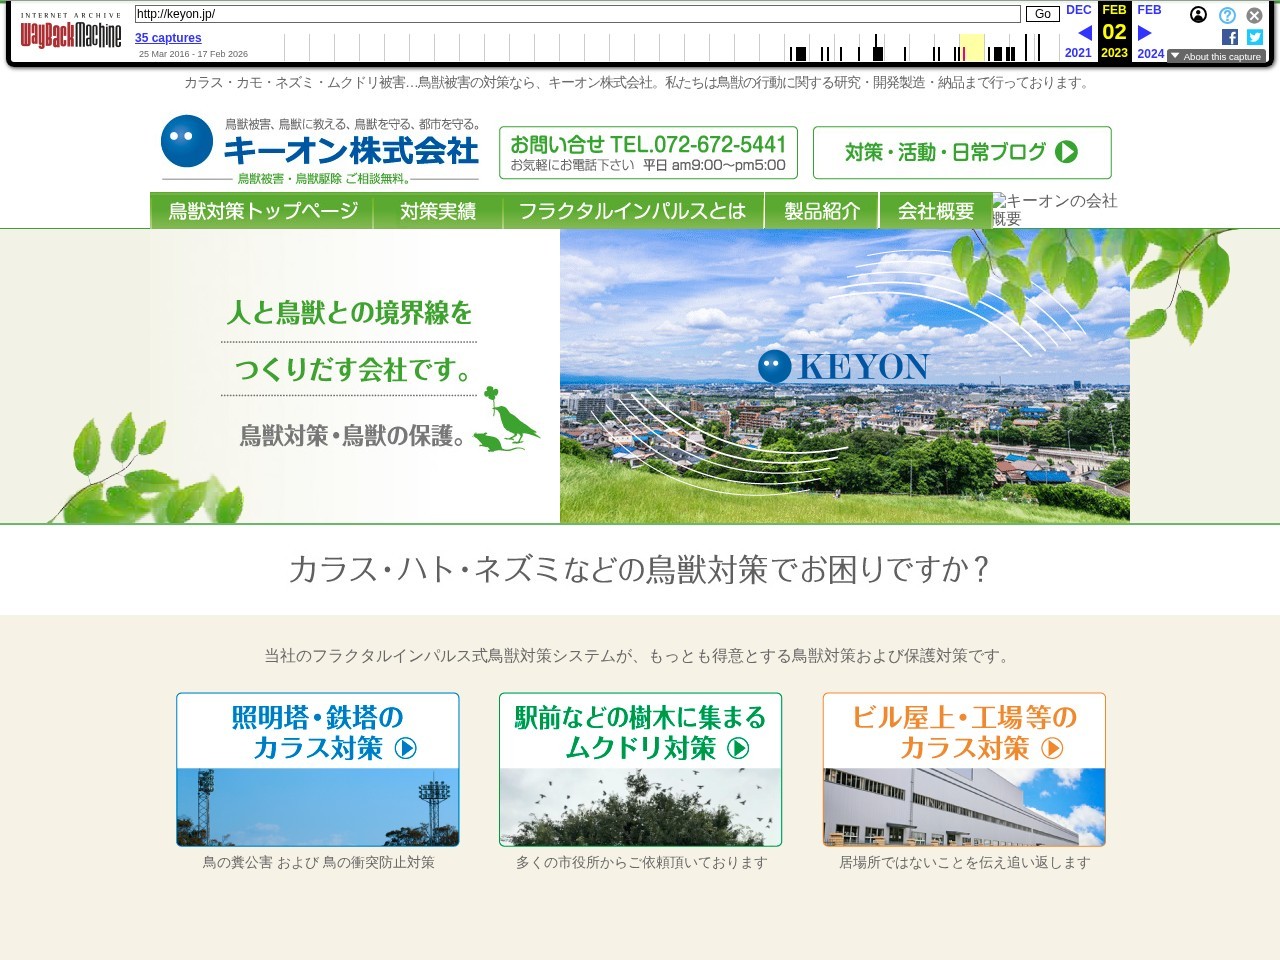Open the user account icon

[x=1198, y=15]
